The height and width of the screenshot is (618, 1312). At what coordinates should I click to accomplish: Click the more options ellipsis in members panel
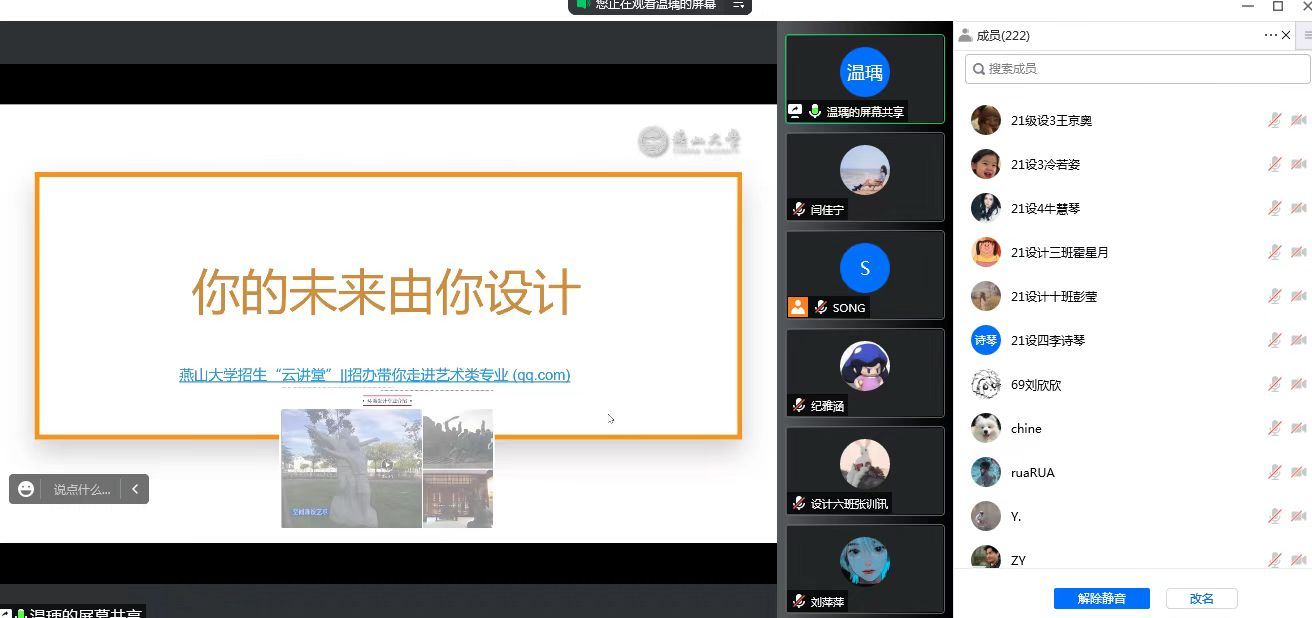point(1270,35)
